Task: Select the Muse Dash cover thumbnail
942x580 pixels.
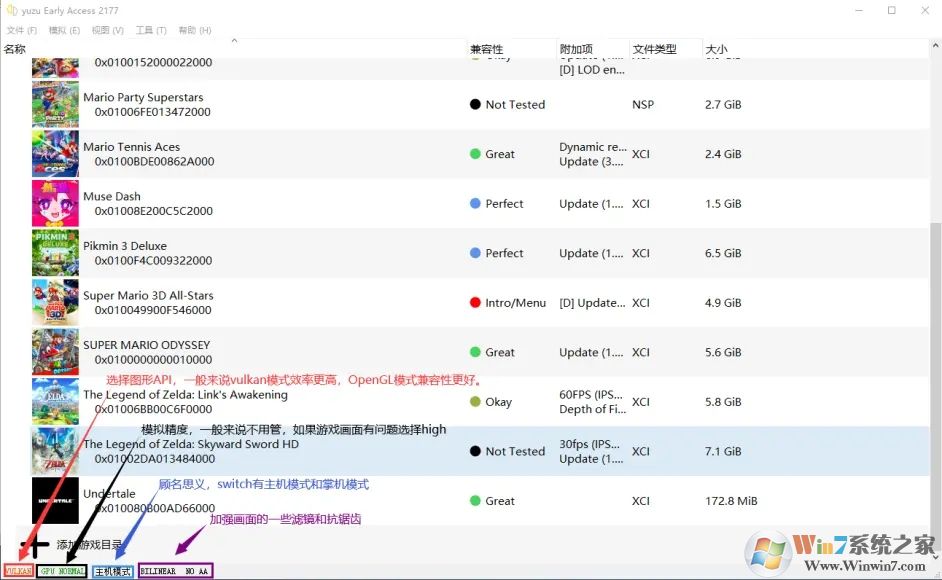Action: coord(55,203)
